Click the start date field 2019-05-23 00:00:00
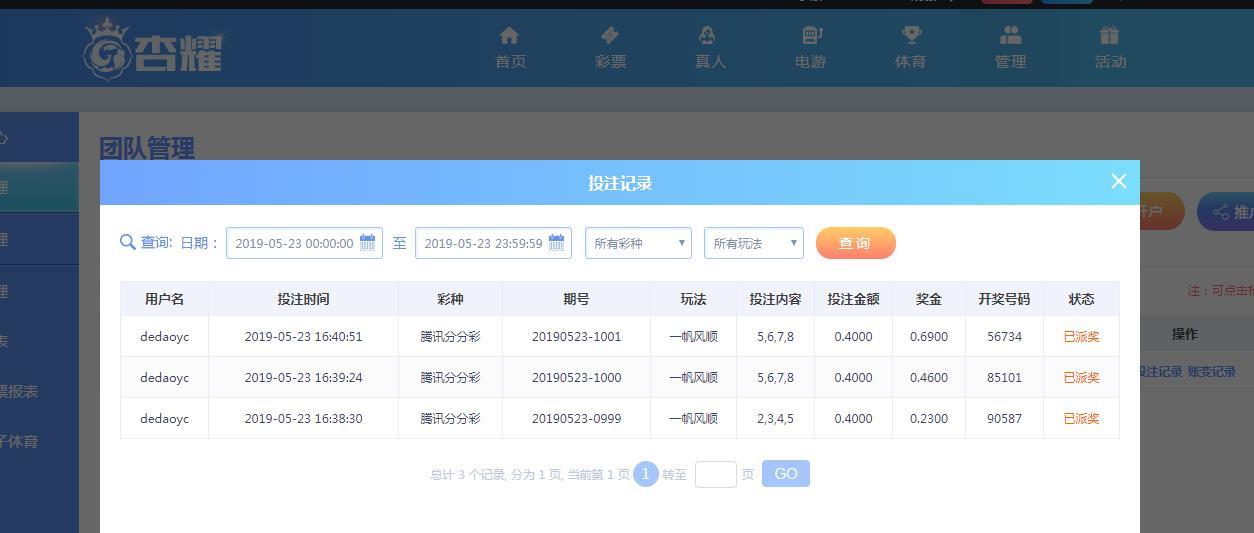This screenshot has height=533, width=1254. pos(304,243)
